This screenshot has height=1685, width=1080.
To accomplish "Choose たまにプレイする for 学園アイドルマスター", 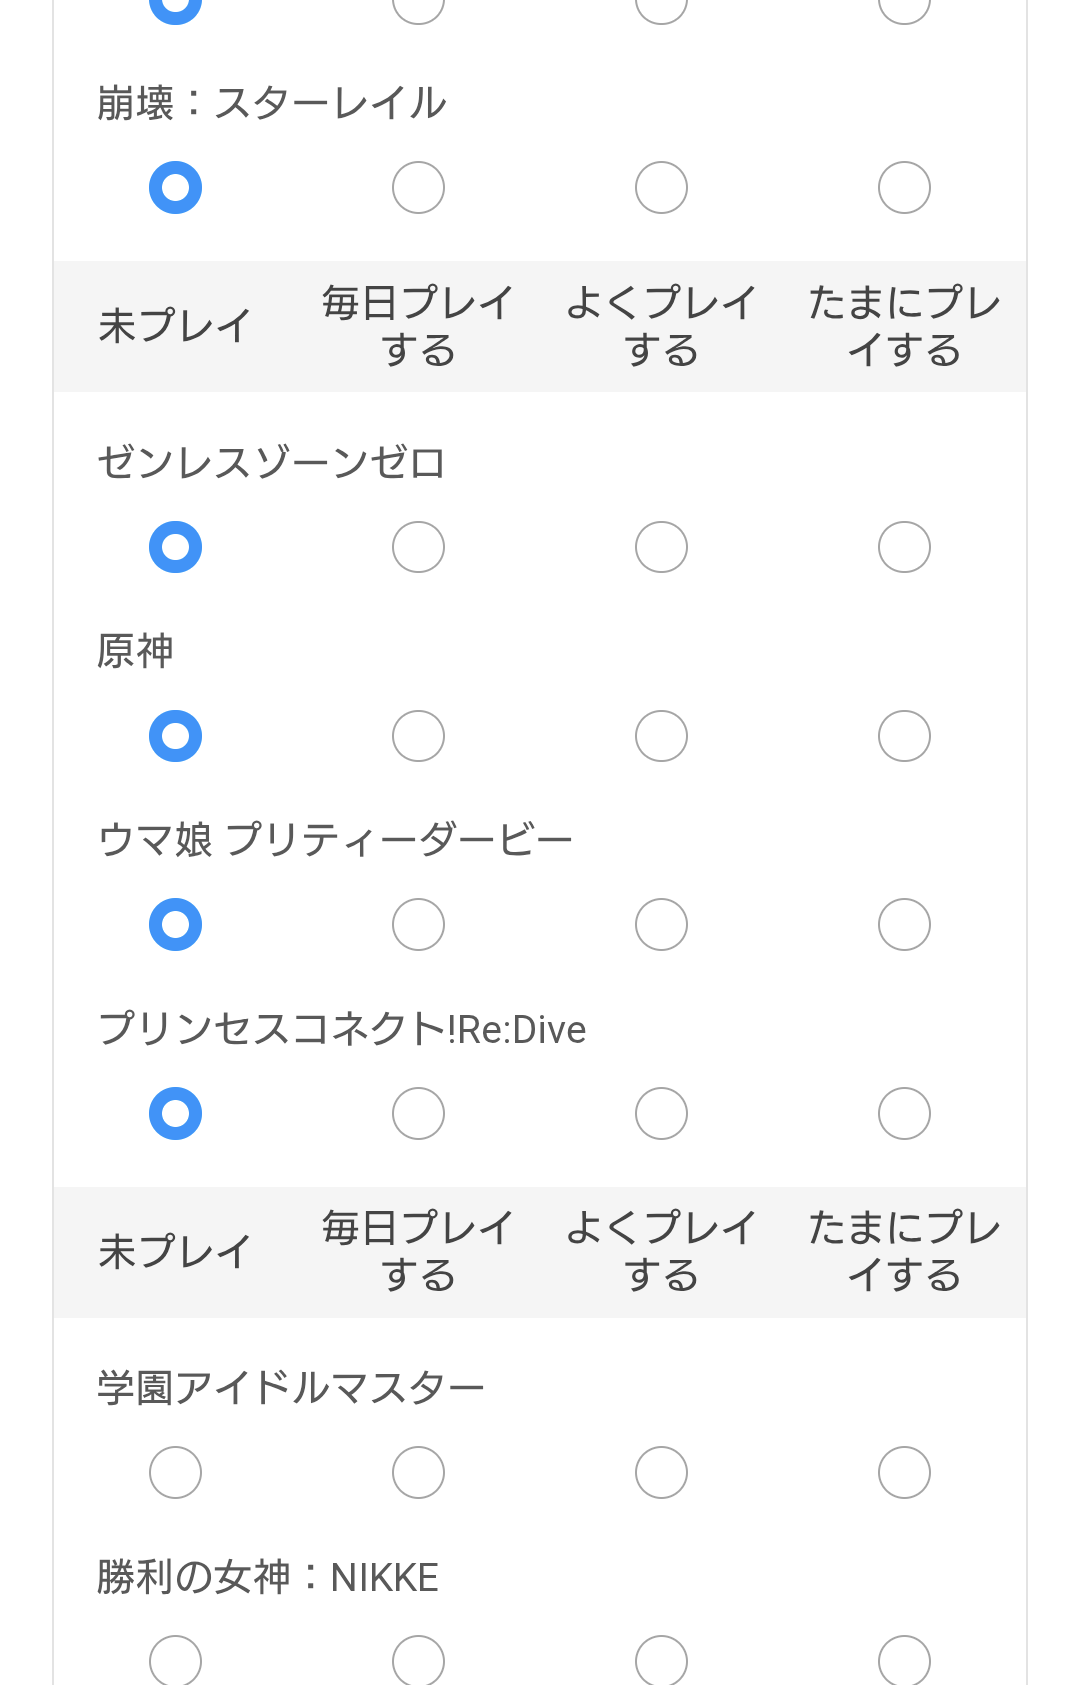I will click(x=904, y=1472).
